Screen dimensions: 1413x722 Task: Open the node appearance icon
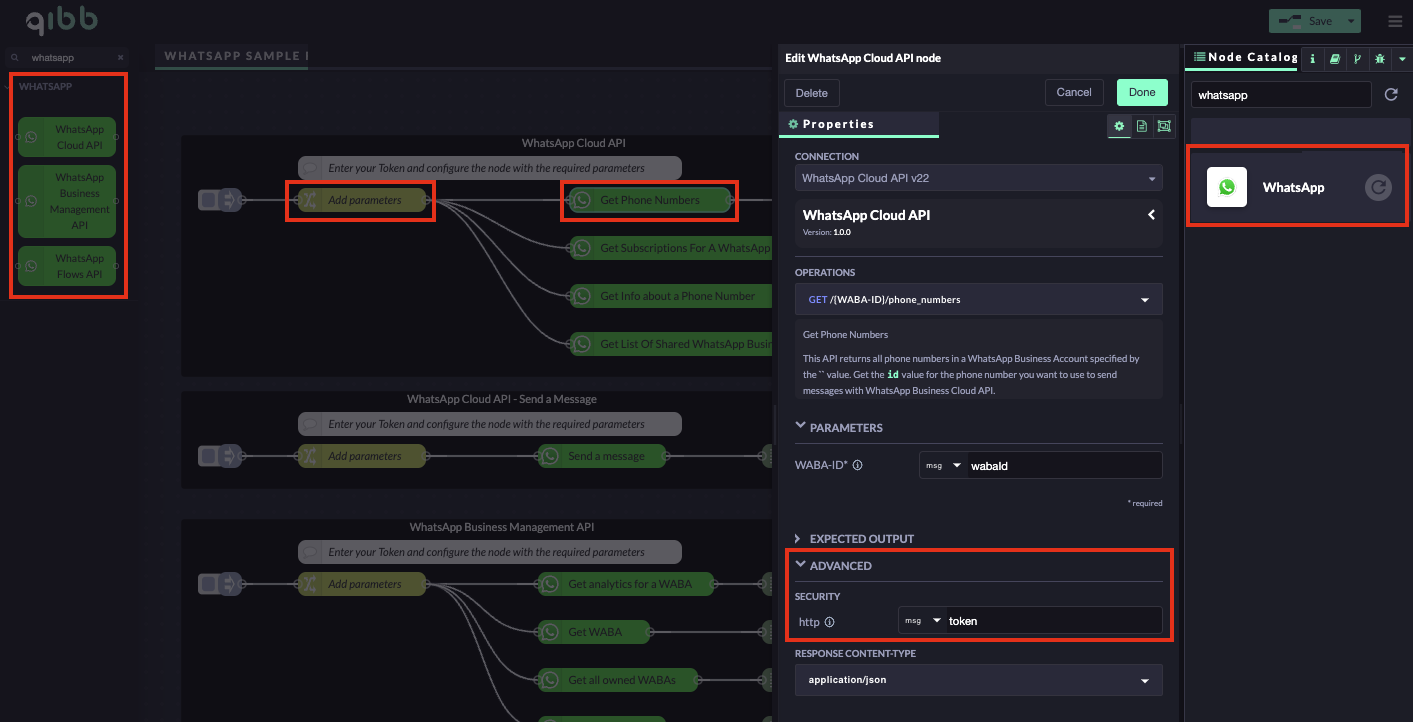[1163, 126]
